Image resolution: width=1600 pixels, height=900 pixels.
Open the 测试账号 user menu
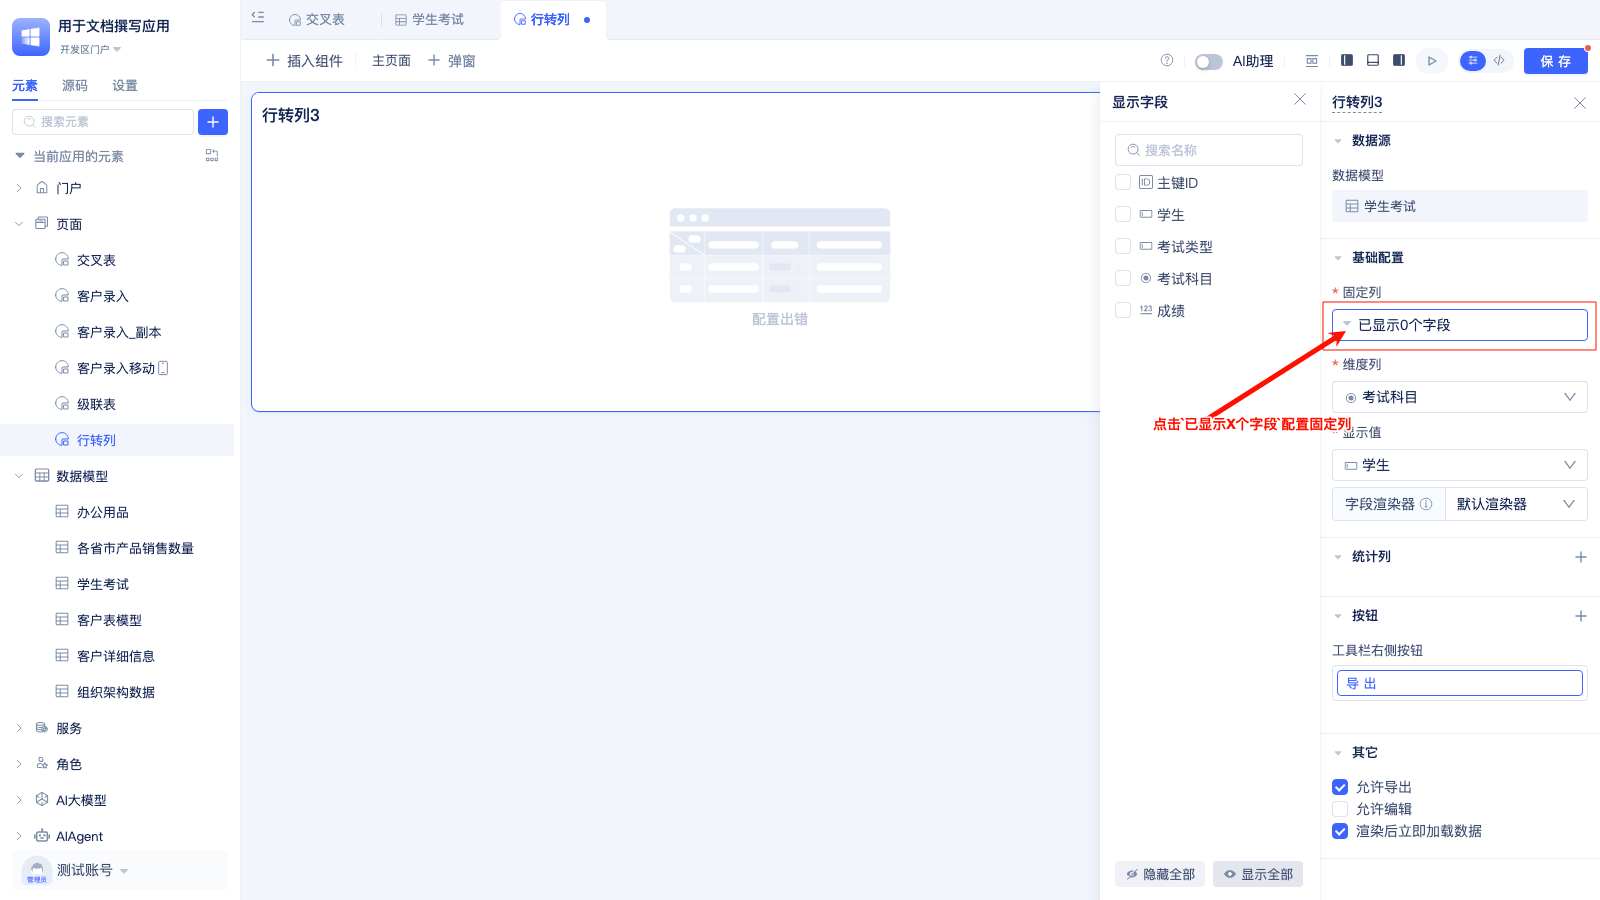(x=120, y=870)
